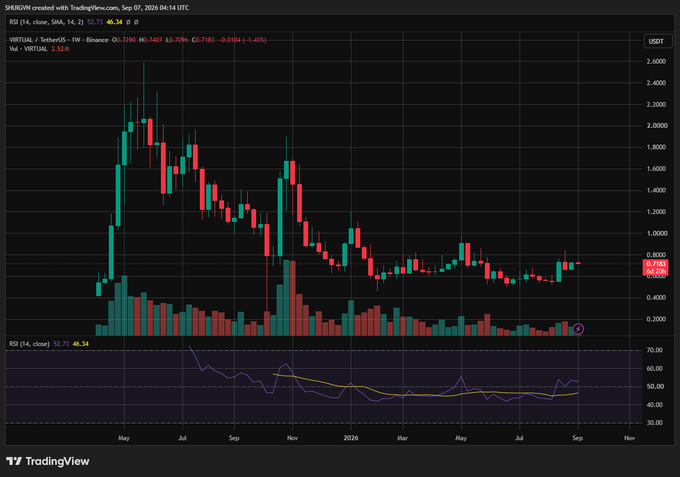The width and height of the screenshot is (680, 477).
Task: Click the purple lightning bolt icon
Action: click(578, 329)
